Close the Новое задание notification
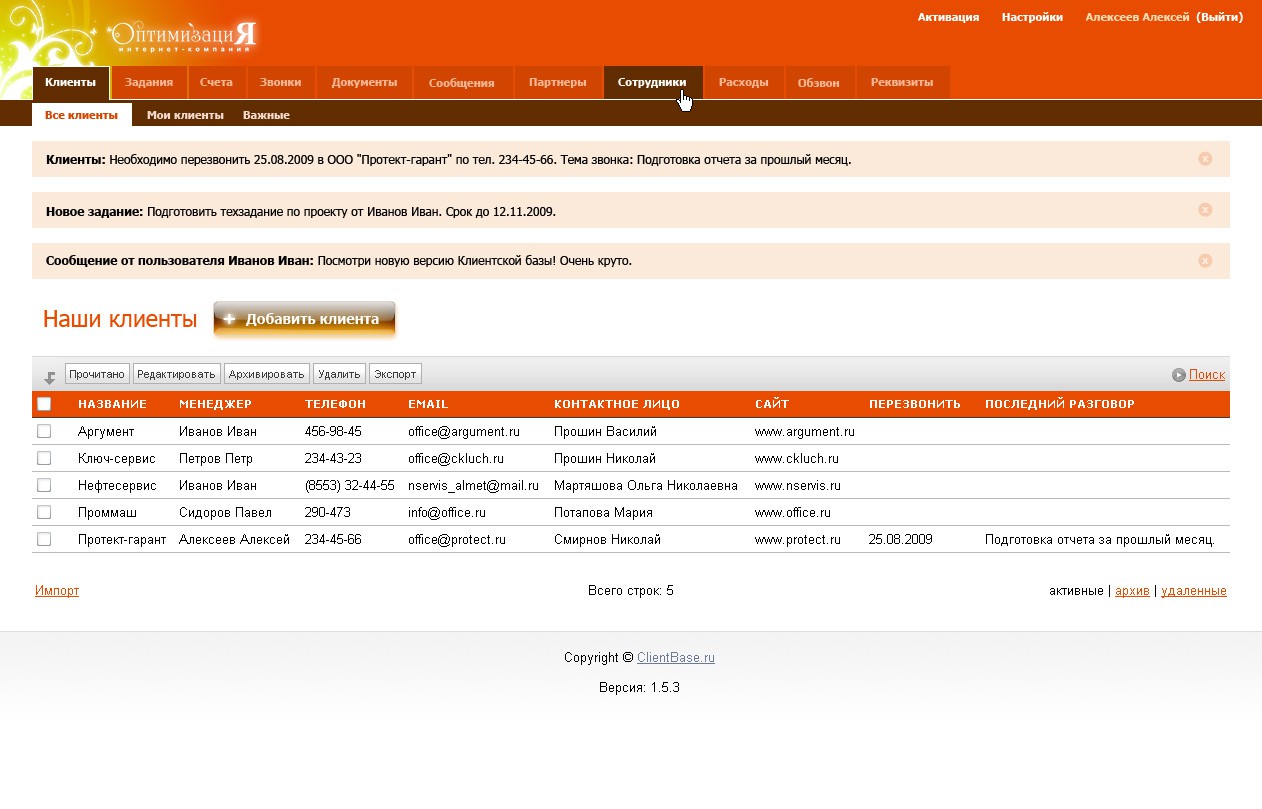Image resolution: width=1262 pixels, height=809 pixels. (1205, 209)
